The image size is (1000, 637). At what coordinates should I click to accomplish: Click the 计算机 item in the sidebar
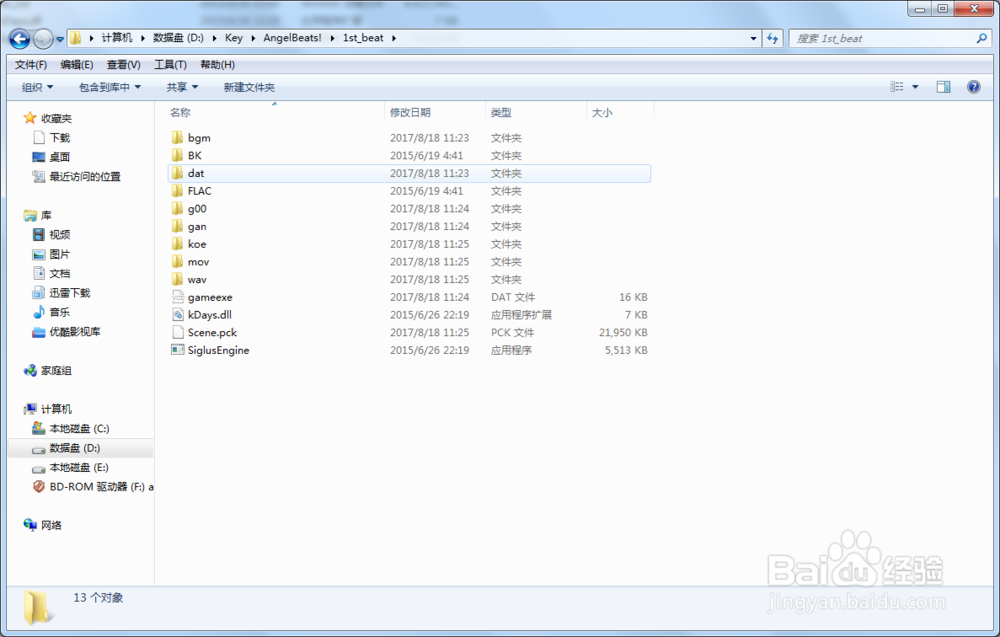(48, 409)
